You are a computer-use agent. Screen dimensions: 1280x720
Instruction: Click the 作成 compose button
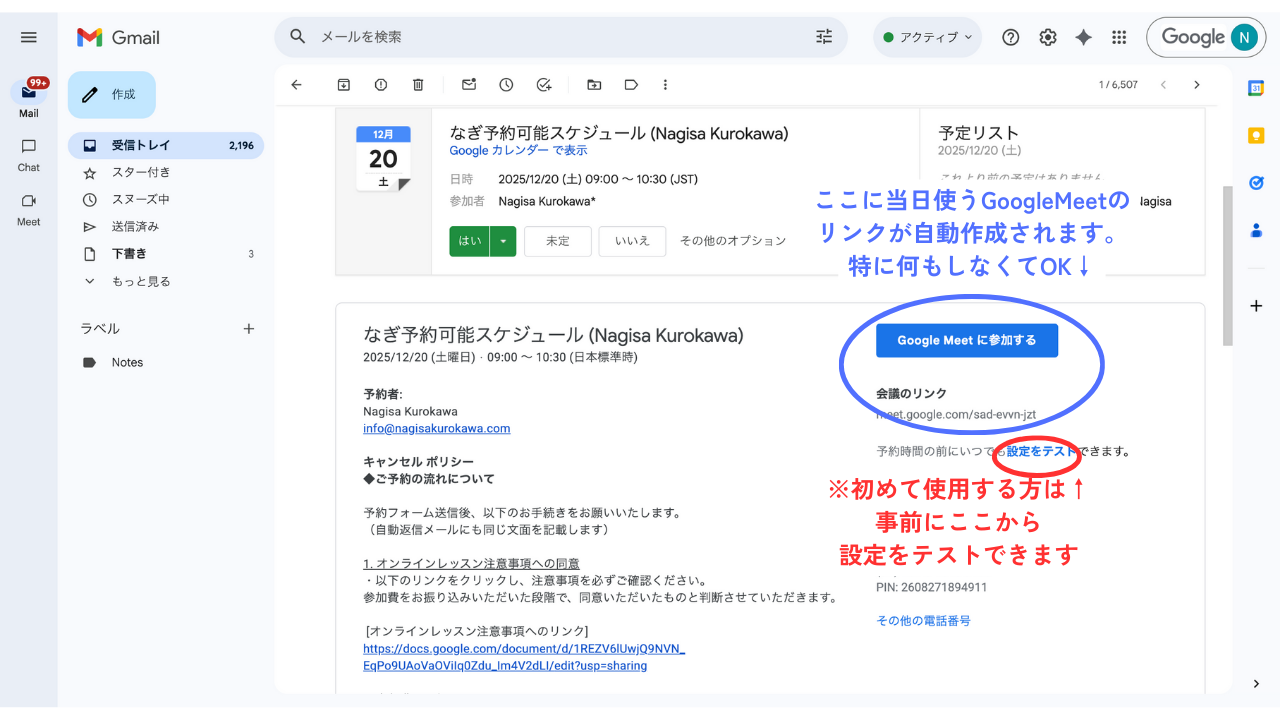click(x=112, y=95)
